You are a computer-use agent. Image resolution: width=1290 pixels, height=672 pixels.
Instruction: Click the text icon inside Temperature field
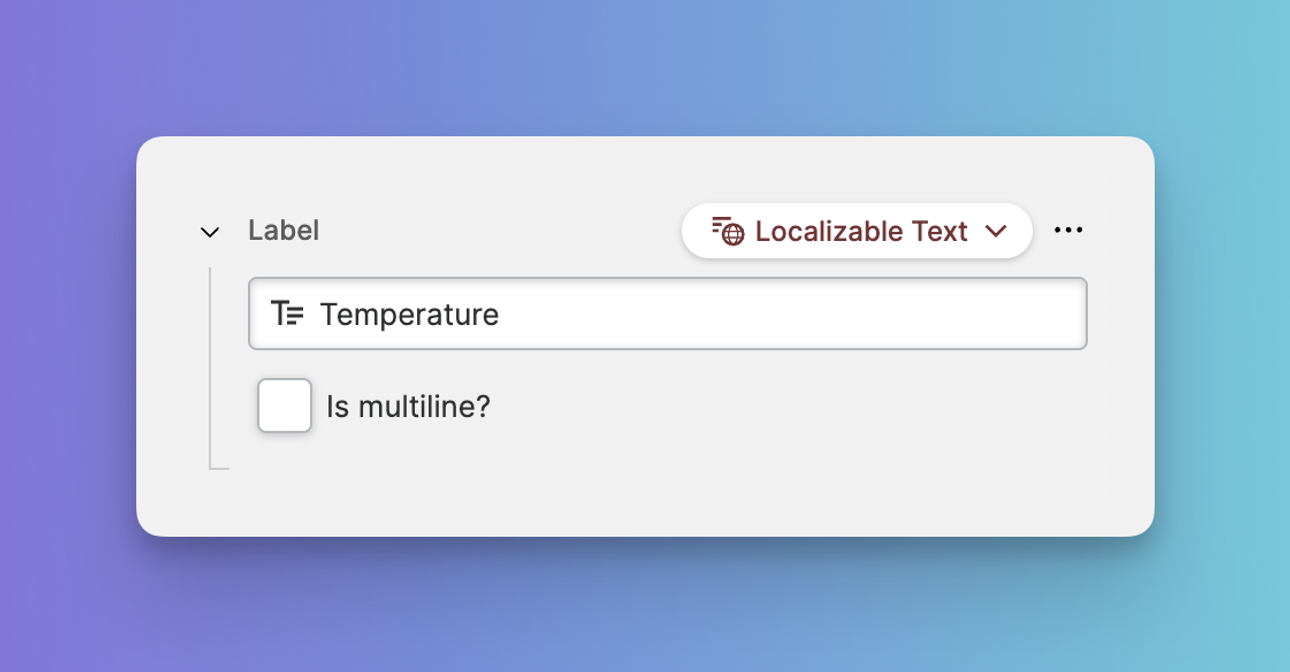[287, 314]
